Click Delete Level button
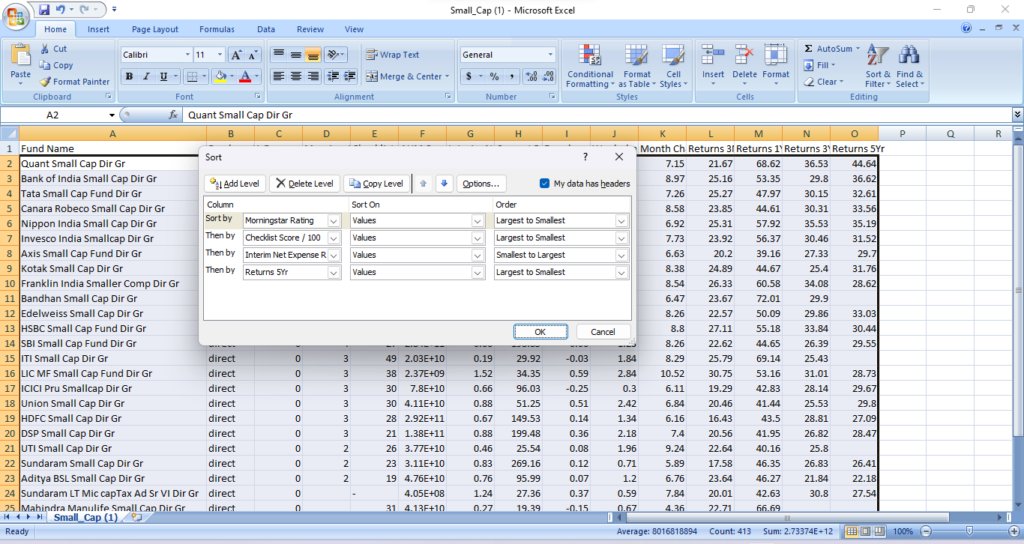Viewport: 1024px width, 544px height. [304, 184]
